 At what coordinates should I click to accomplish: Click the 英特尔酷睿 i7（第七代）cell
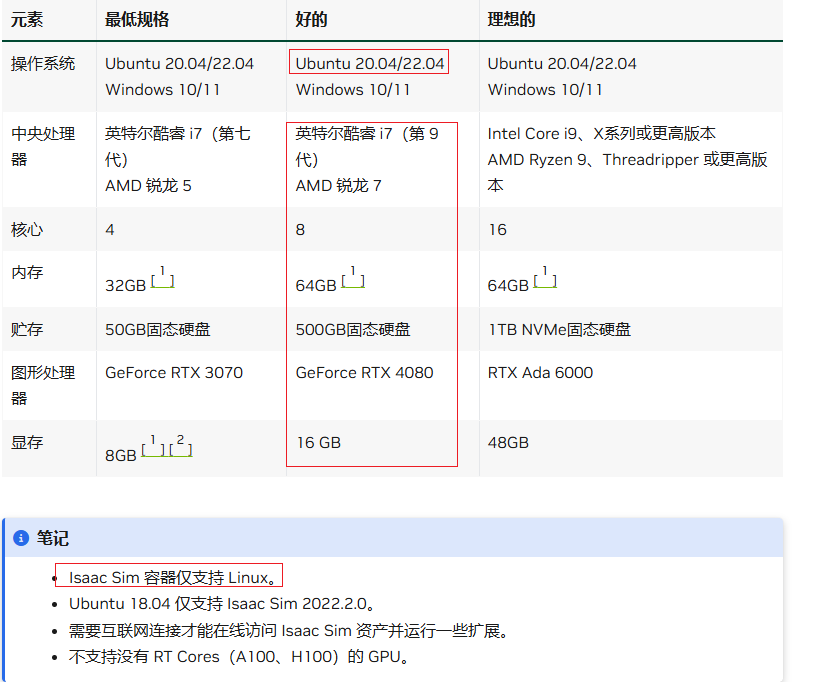(x=178, y=146)
